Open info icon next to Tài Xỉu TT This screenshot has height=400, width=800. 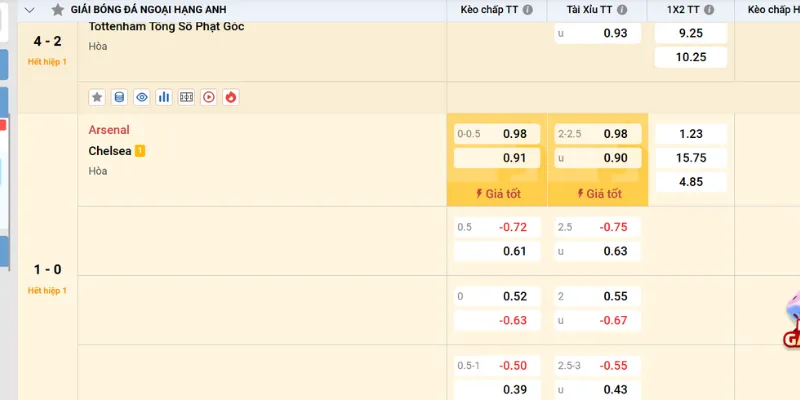(621, 10)
